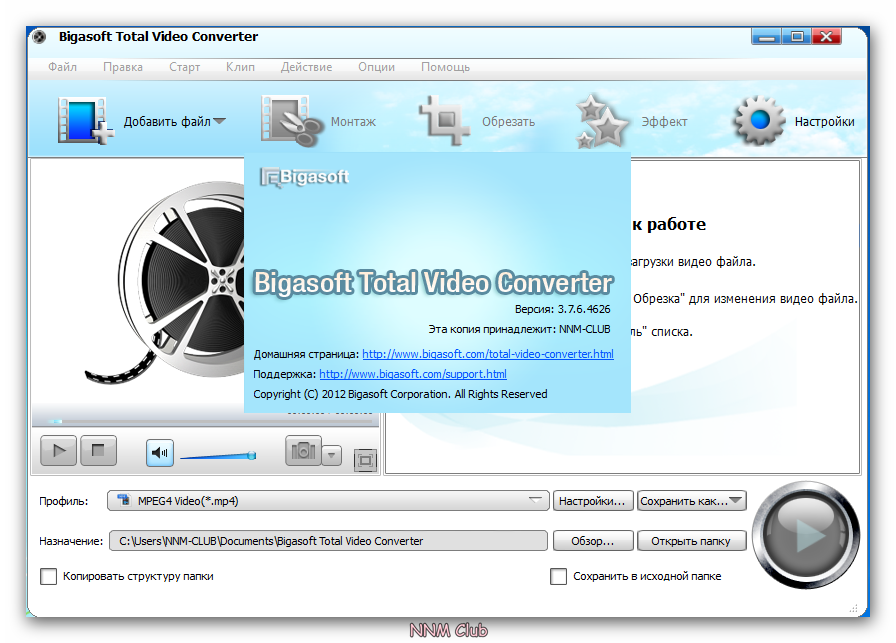The image size is (896, 643).
Task: Click the Copyright (C) 2012 Bigasoft text
Action: tap(400, 394)
